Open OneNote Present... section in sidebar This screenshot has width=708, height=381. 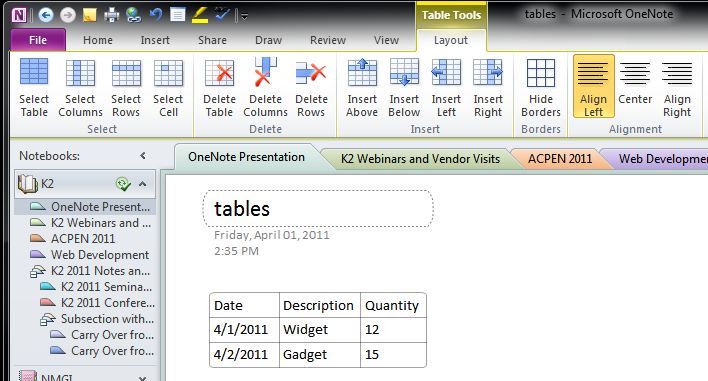coord(85,207)
